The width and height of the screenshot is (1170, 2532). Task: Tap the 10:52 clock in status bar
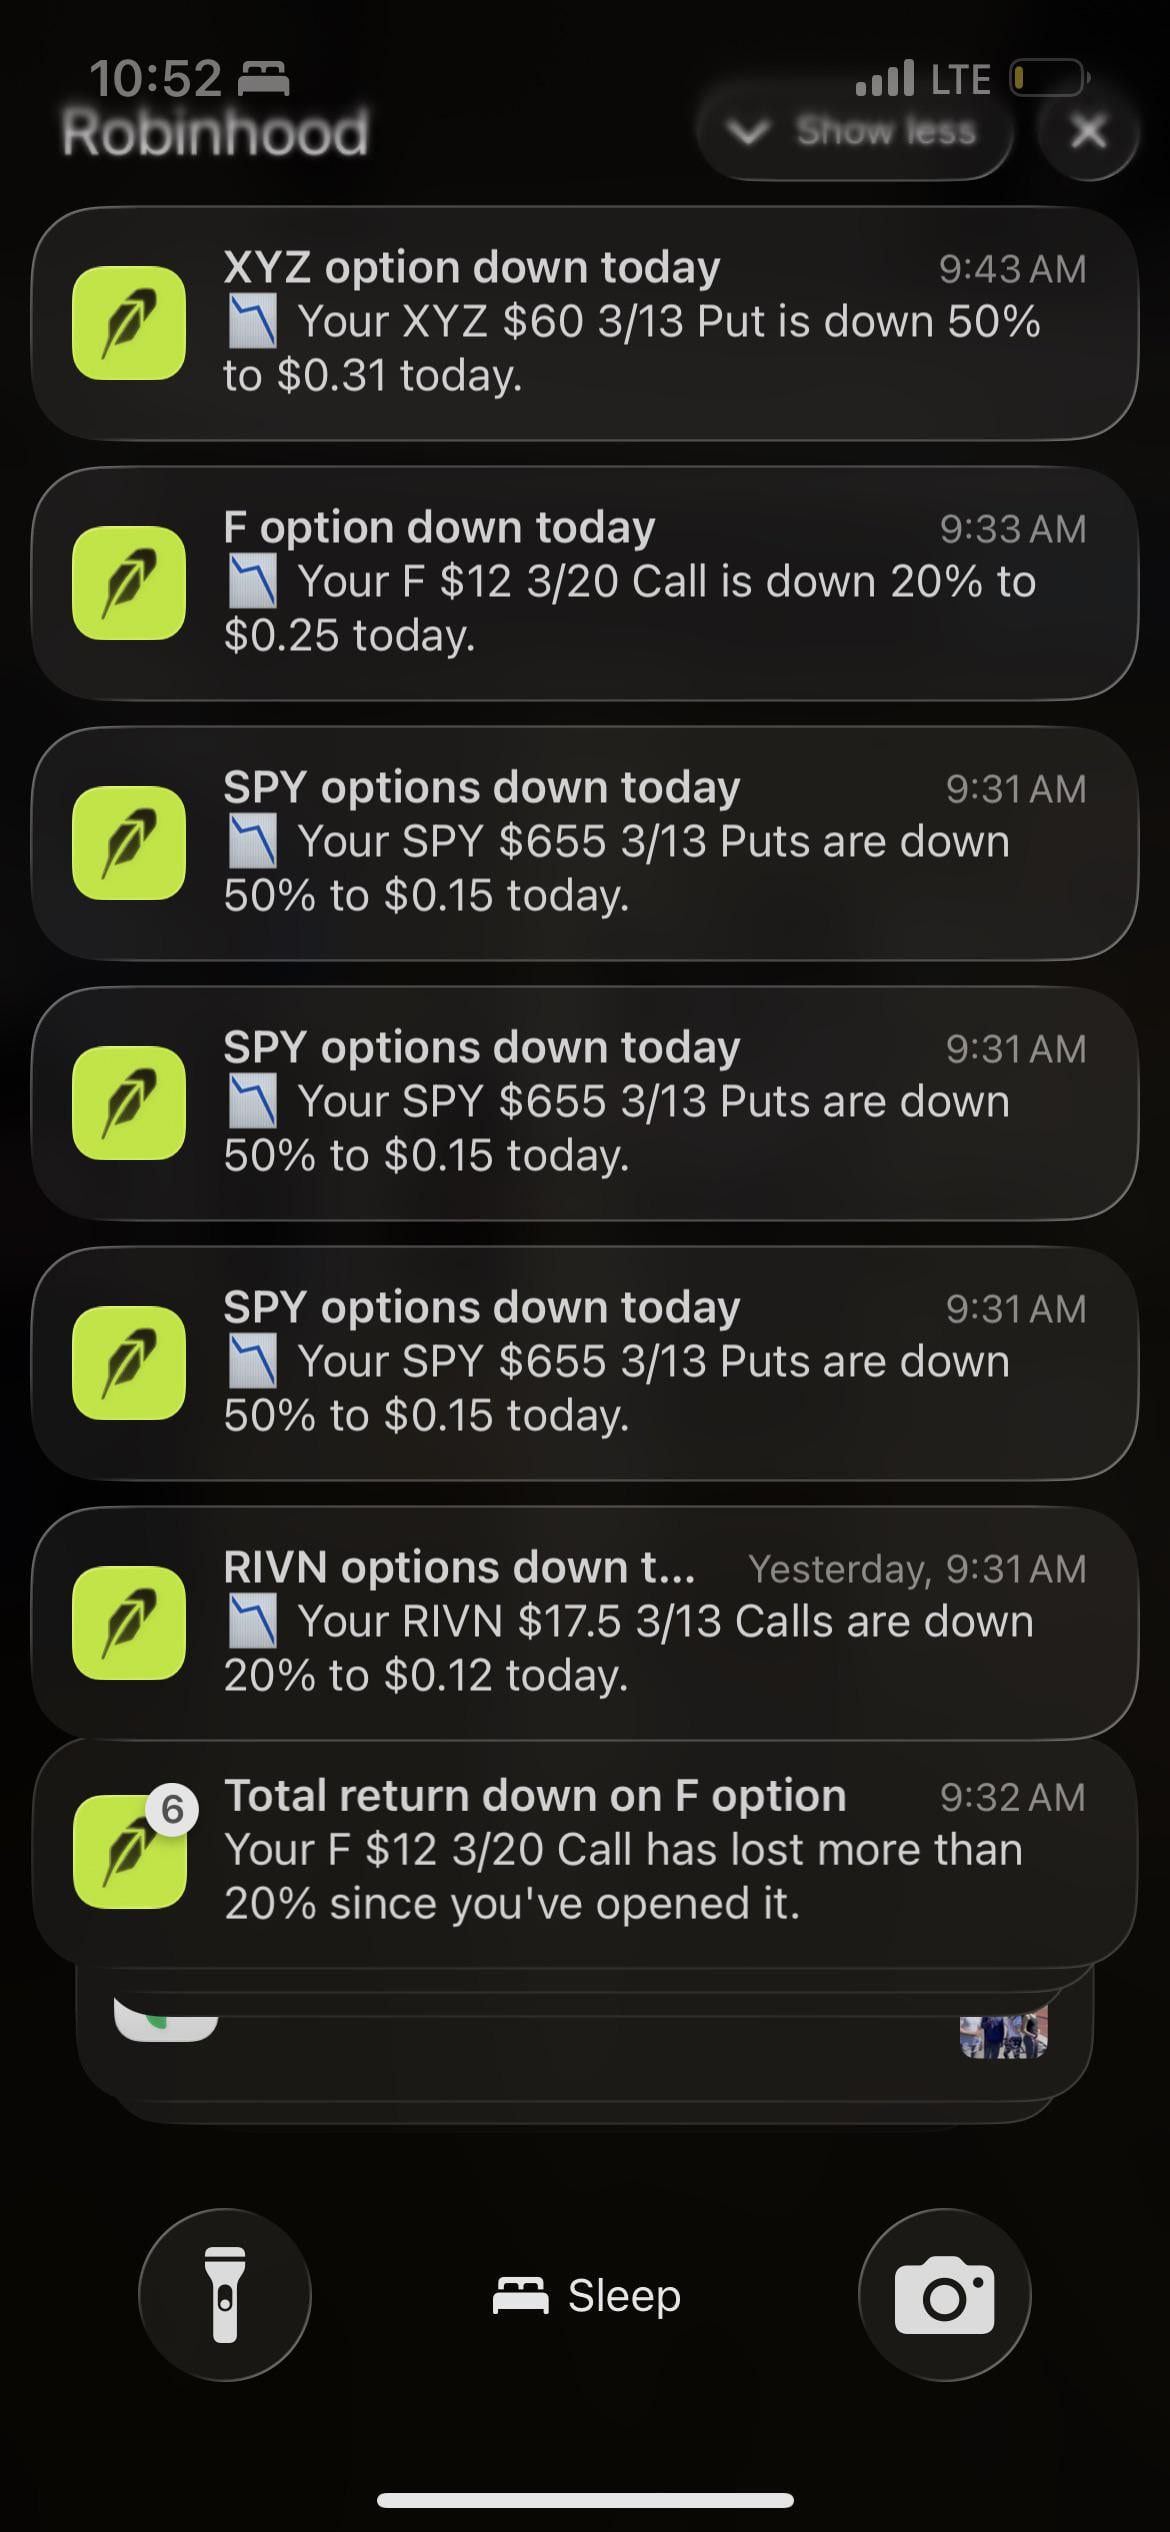tap(155, 78)
